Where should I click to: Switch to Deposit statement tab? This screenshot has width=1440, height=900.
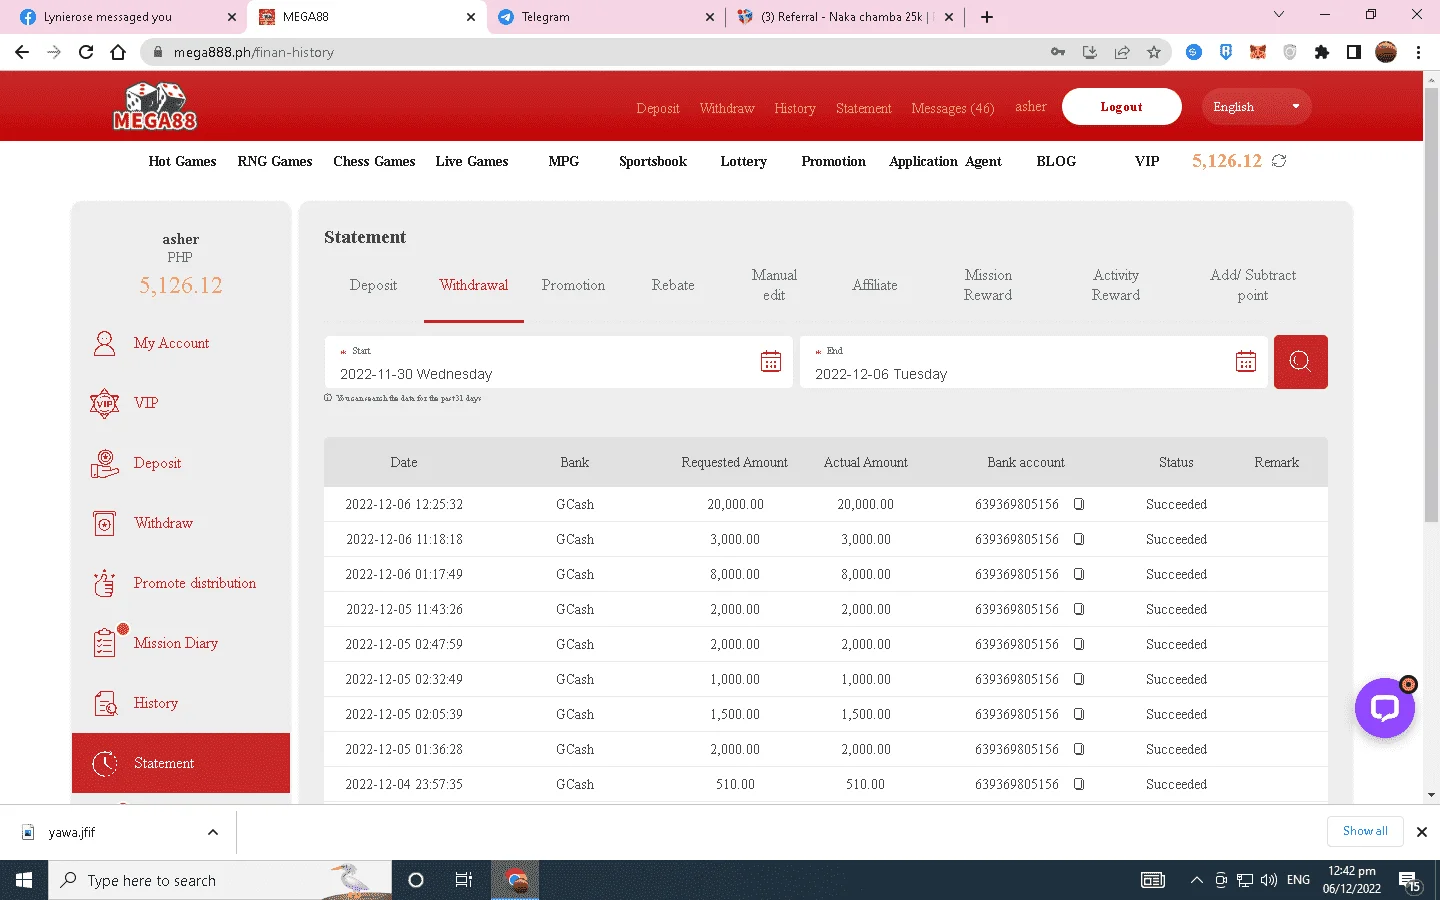[x=373, y=285]
